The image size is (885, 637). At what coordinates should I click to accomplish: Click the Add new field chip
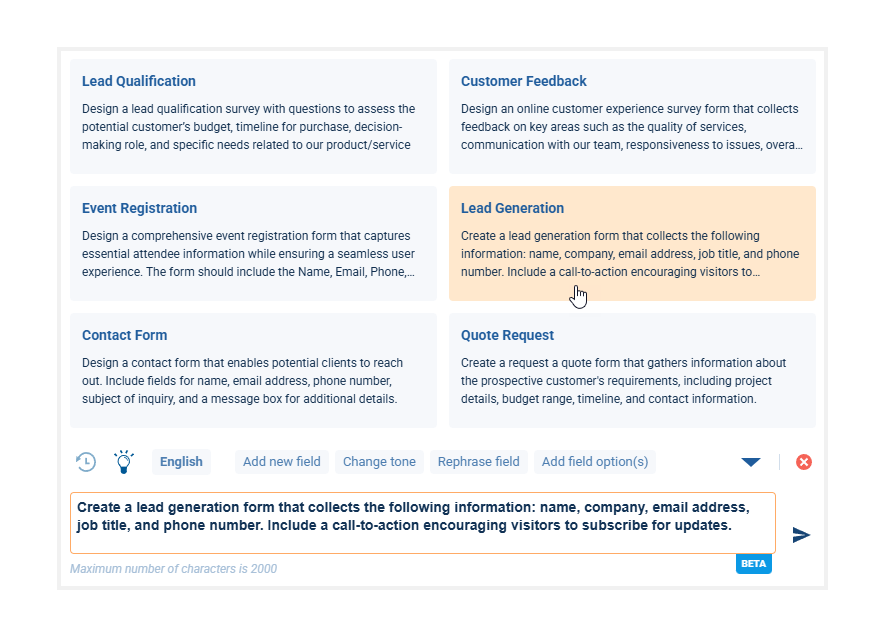click(282, 462)
